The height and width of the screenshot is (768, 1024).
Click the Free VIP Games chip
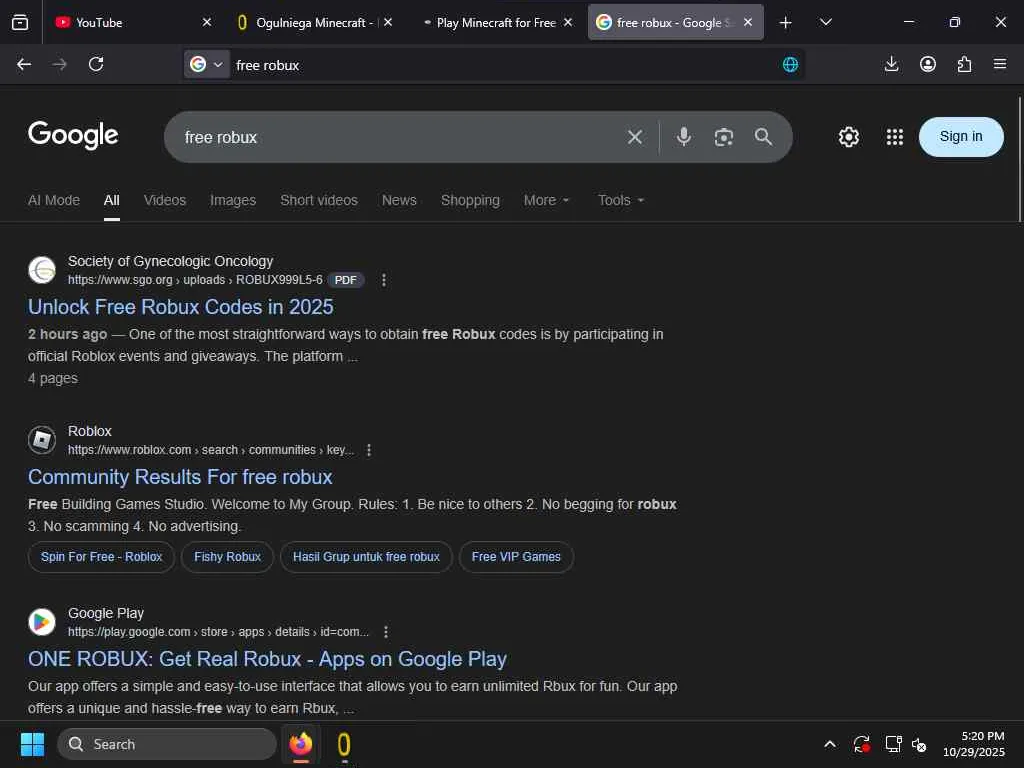tap(516, 557)
